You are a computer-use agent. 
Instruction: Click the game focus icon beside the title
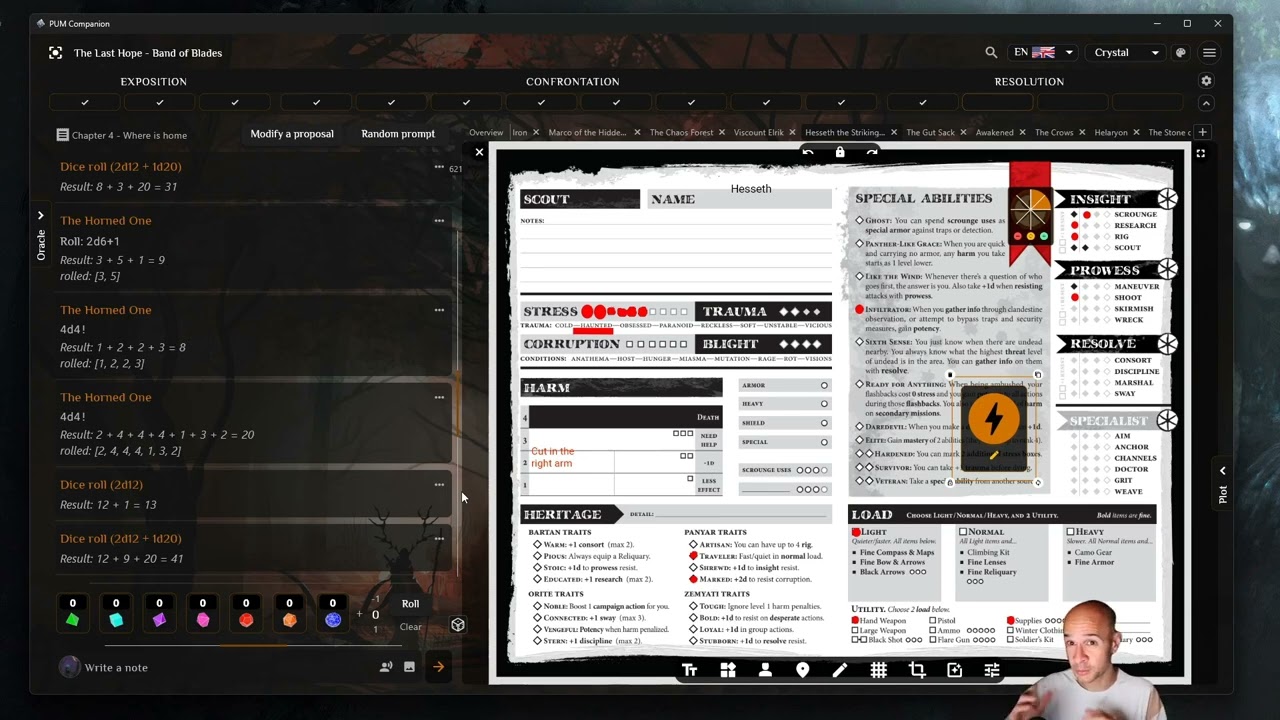(55, 53)
